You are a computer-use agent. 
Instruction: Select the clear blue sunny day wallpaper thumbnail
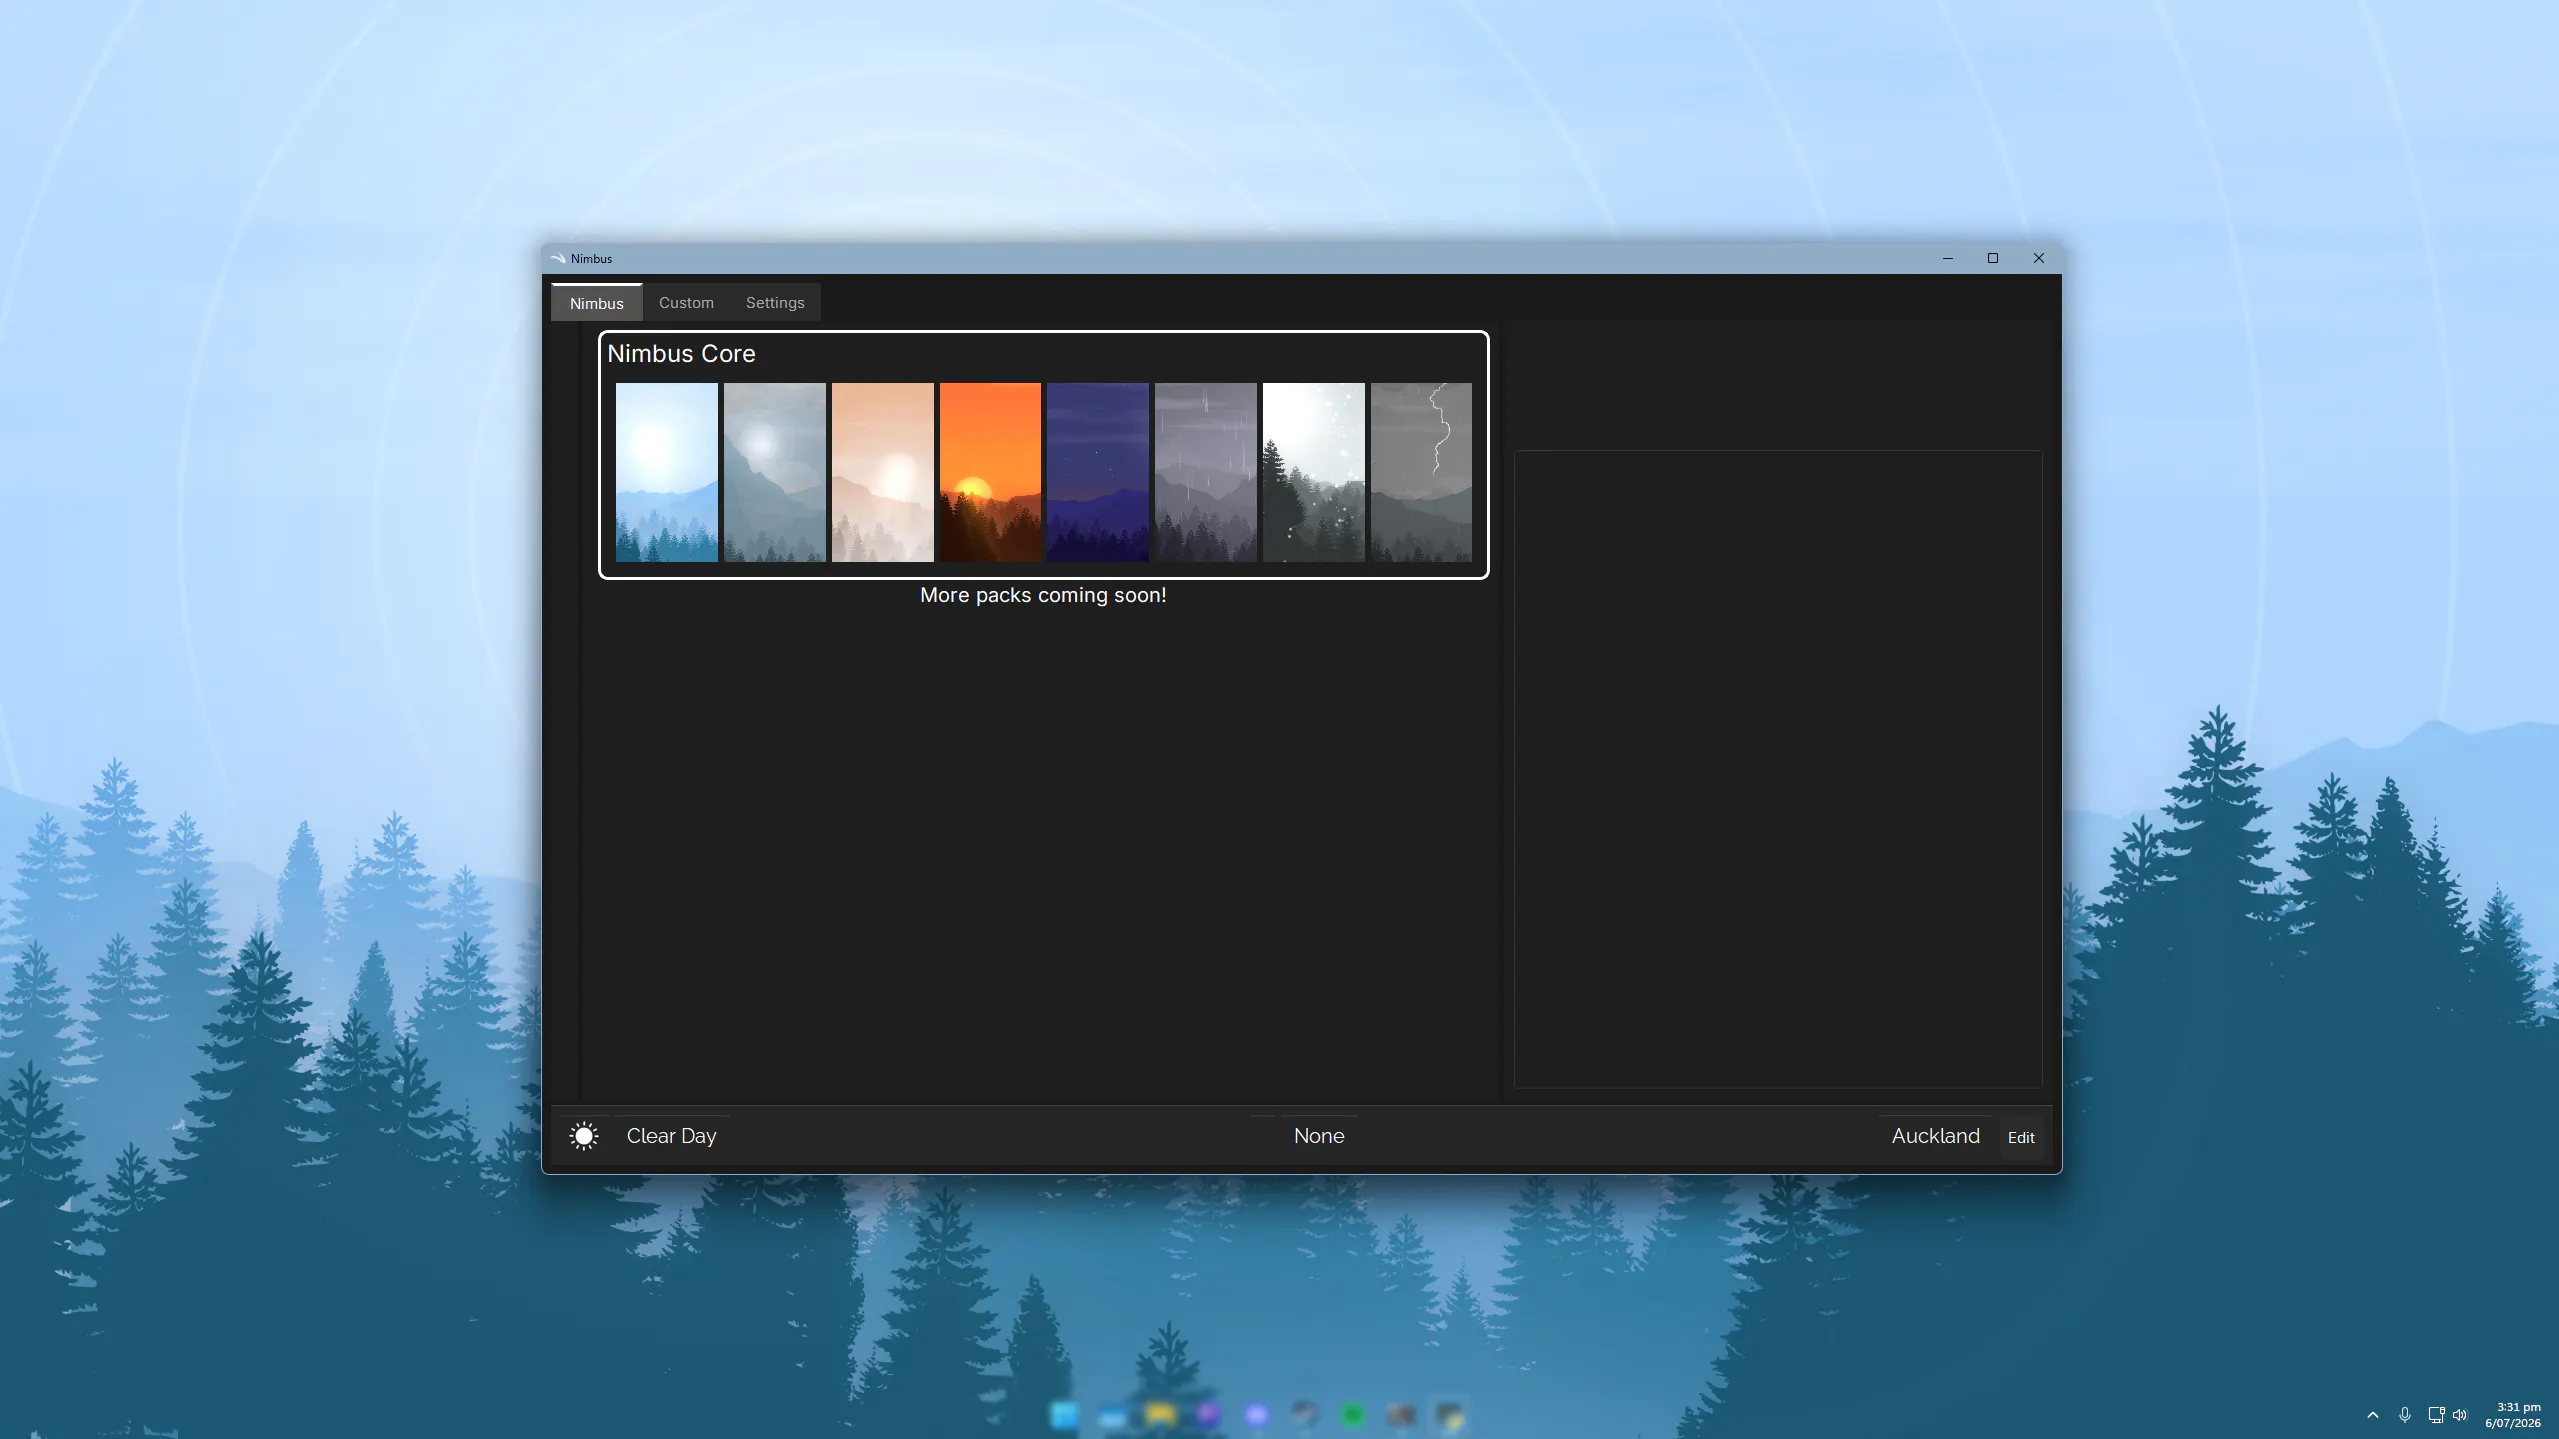coord(667,472)
